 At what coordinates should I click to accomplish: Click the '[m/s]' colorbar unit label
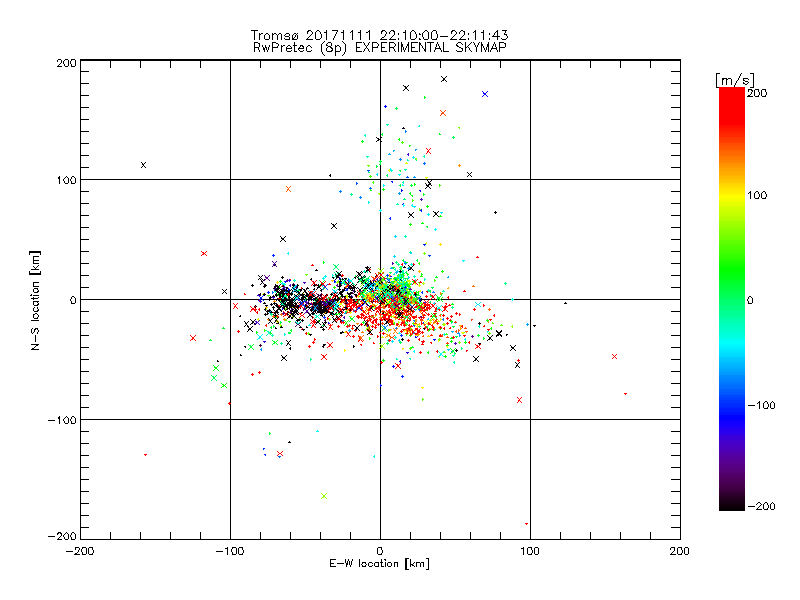click(x=735, y=80)
